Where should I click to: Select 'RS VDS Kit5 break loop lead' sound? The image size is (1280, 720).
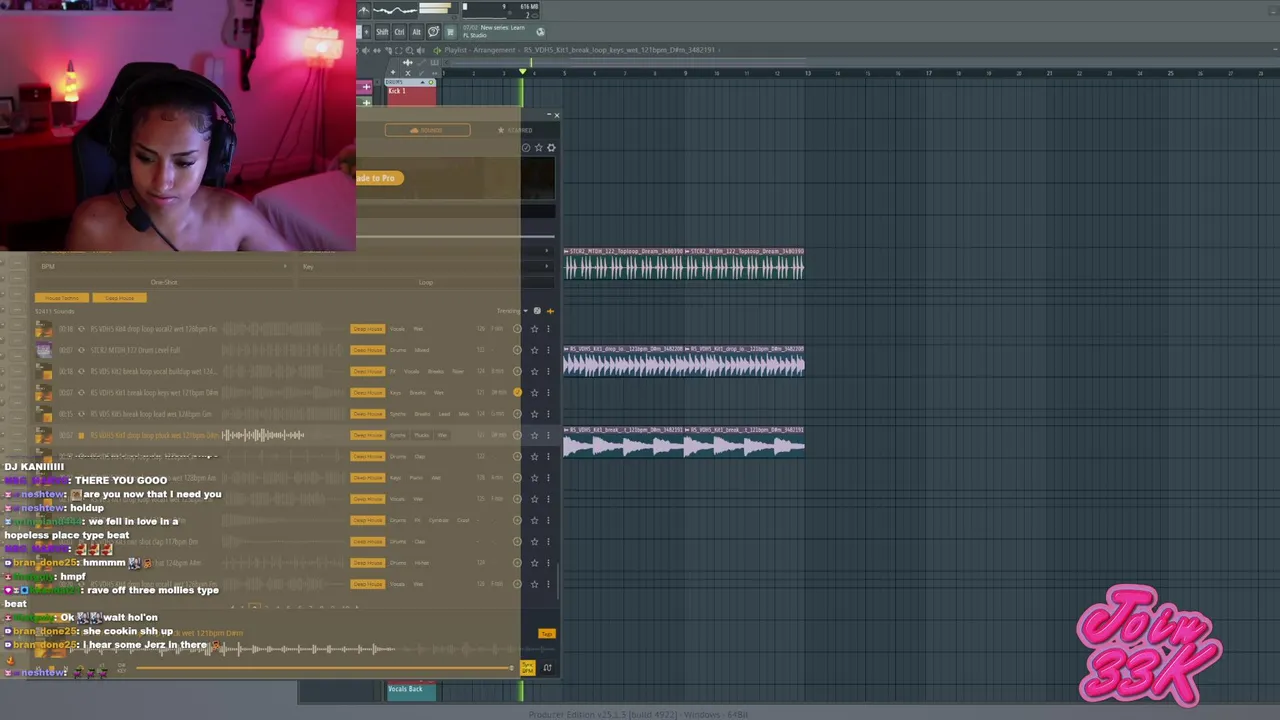pos(151,414)
